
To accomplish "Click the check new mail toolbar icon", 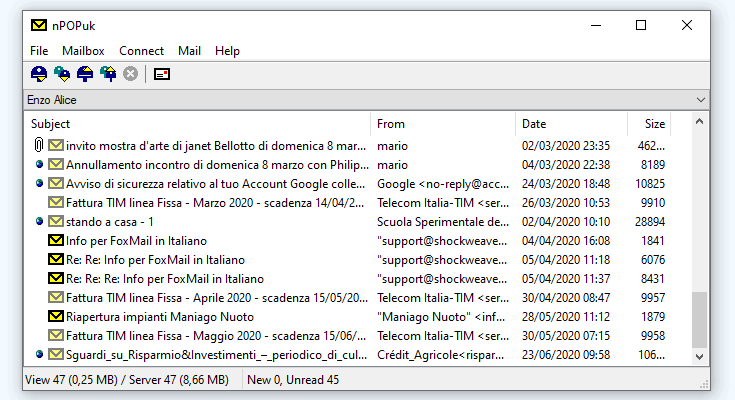I will 39,74.
